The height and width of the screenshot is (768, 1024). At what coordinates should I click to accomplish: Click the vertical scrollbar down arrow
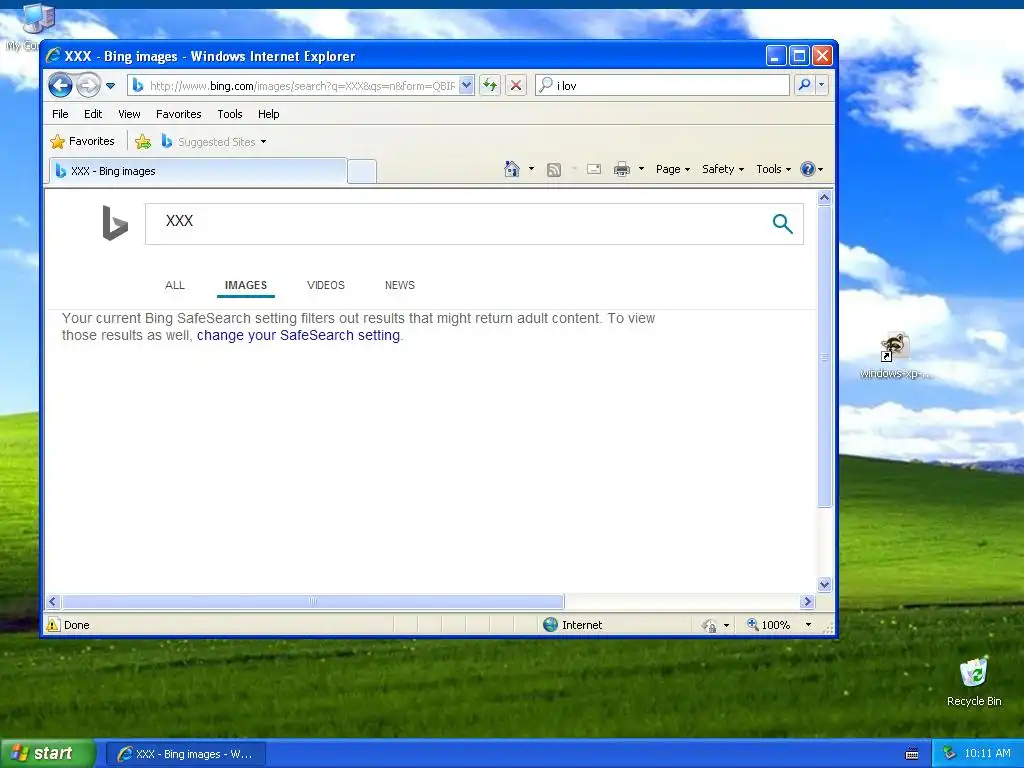tap(824, 584)
